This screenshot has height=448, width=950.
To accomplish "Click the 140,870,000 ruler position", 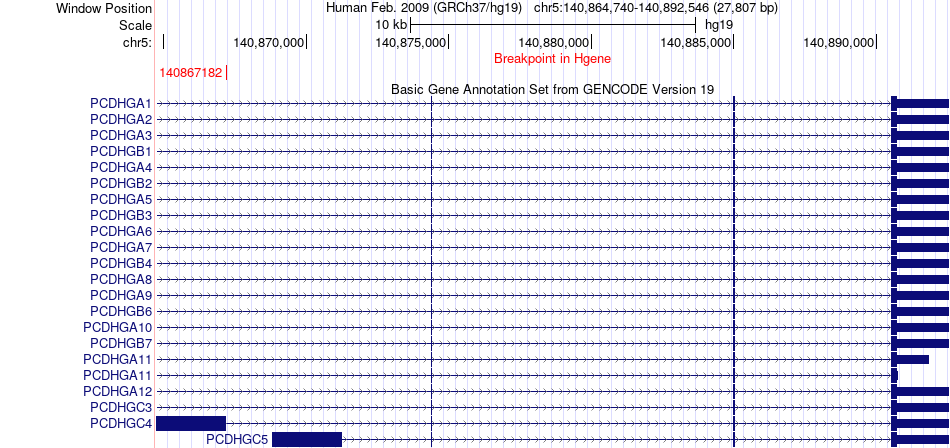I will coord(268,43).
